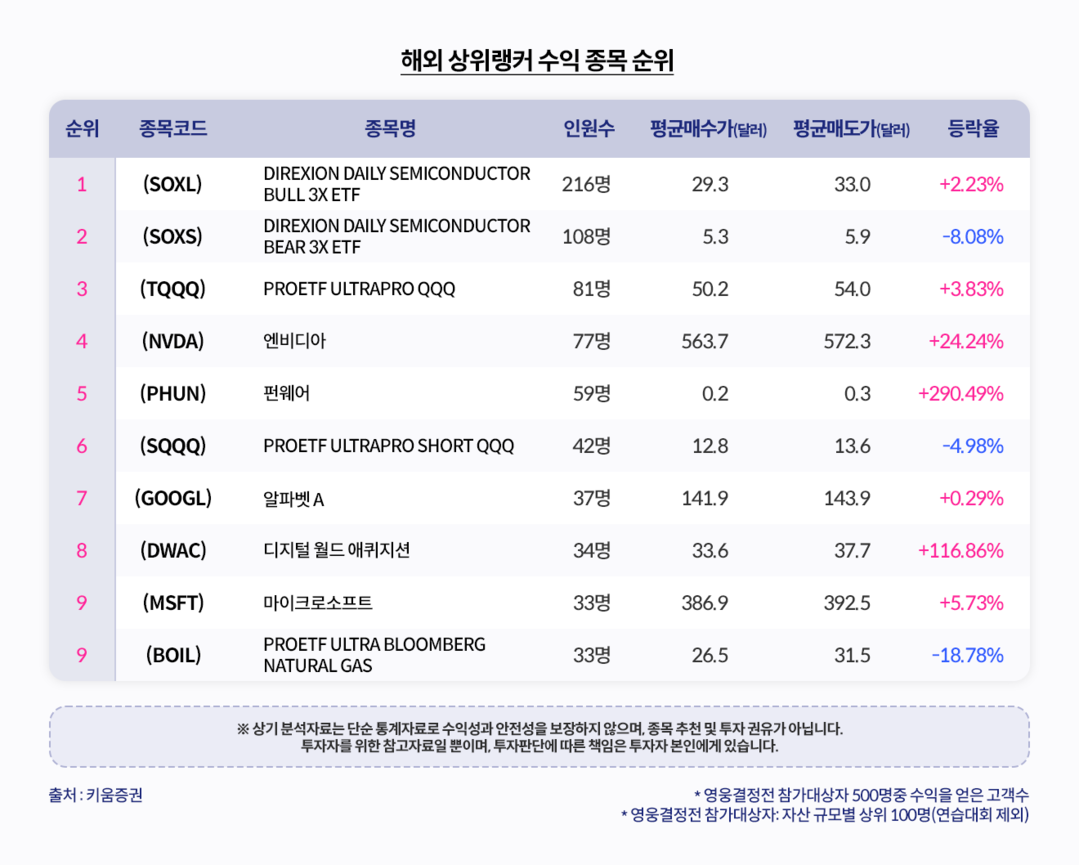Select the '등락율' column header

(973, 129)
